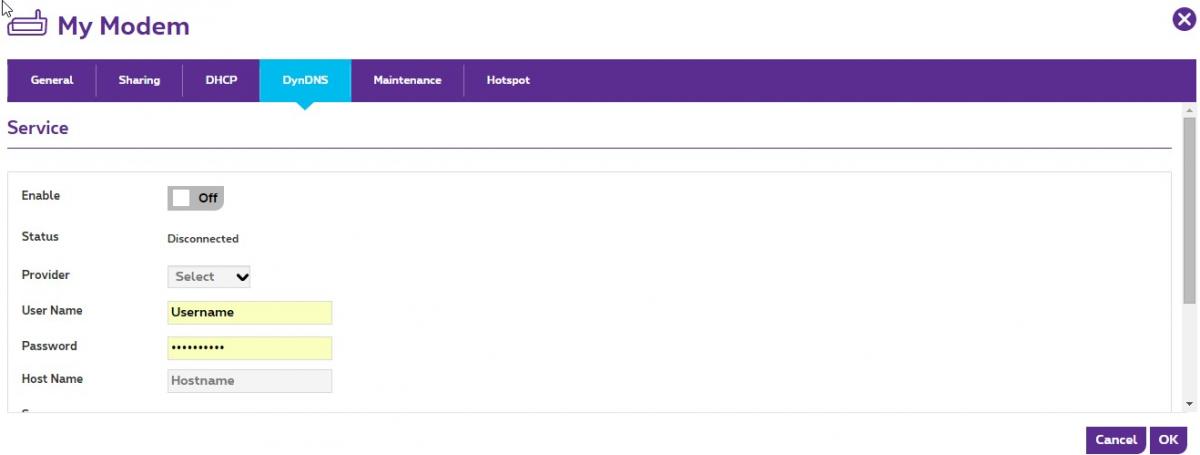Click the scroll down arrow of scrollbar

1189,403
